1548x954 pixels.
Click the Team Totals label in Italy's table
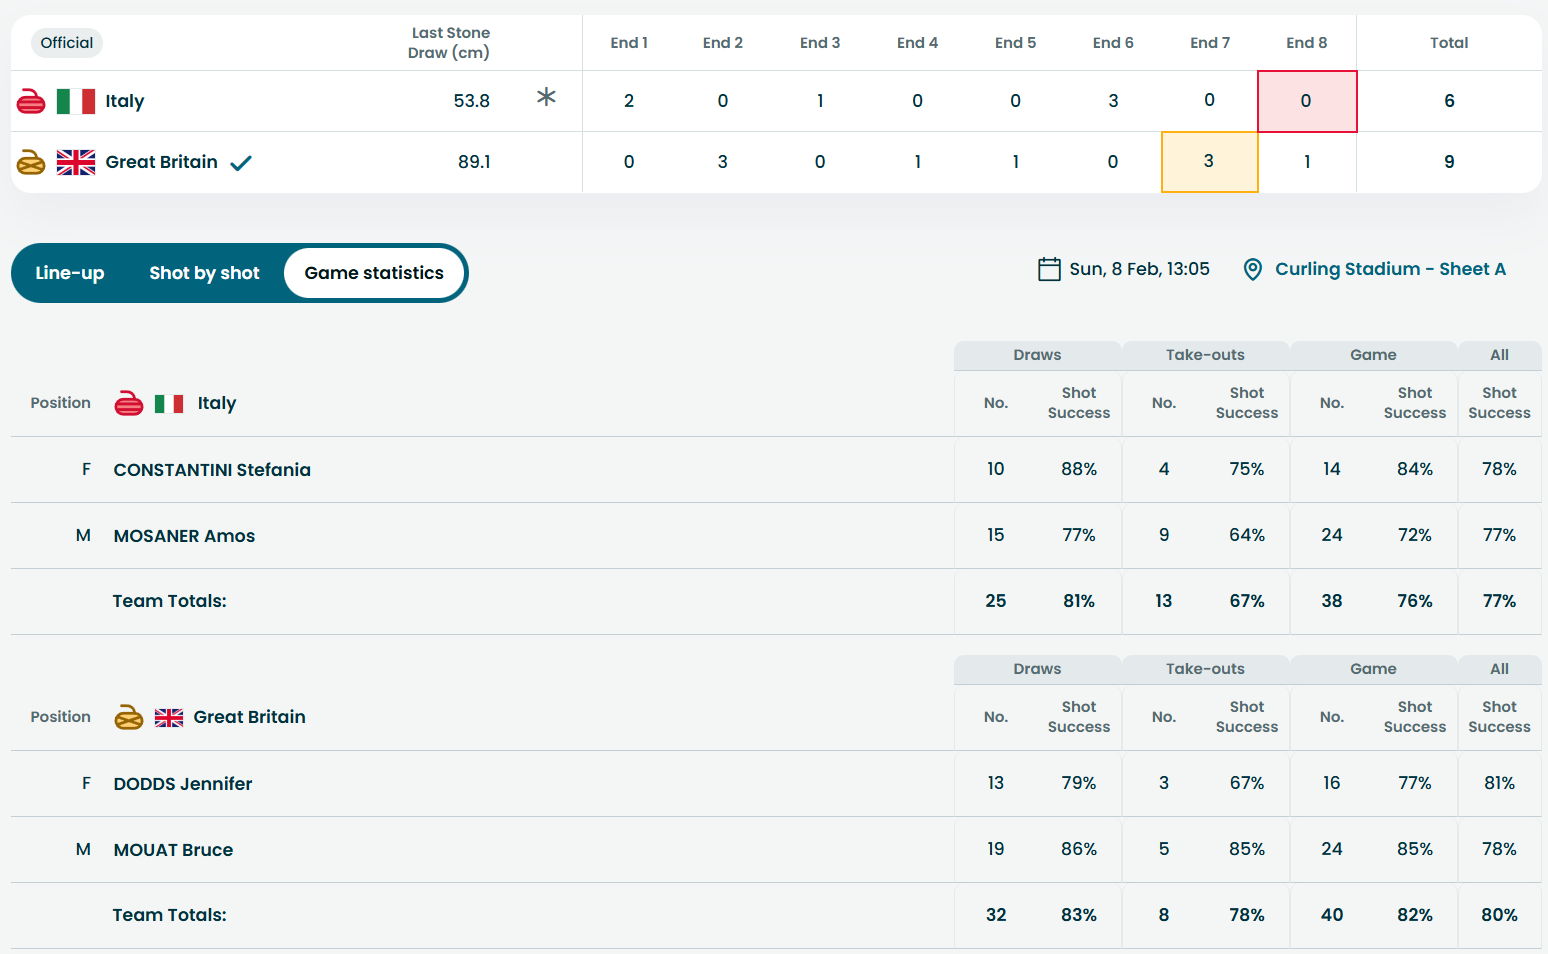click(169, 601)
